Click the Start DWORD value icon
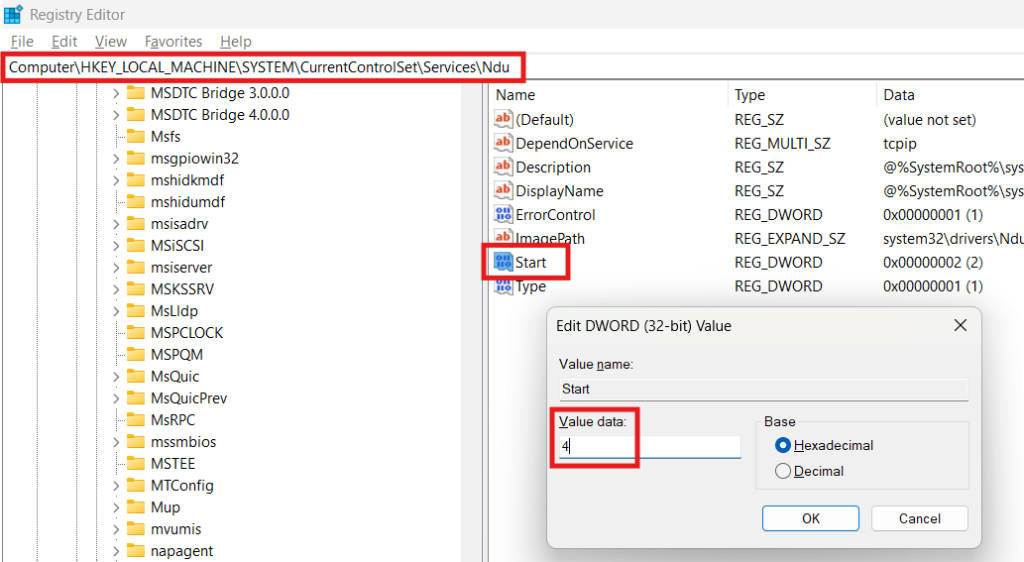Image resolution: width=1024 pixels, height=562 pixels. (x=502, y=263)
